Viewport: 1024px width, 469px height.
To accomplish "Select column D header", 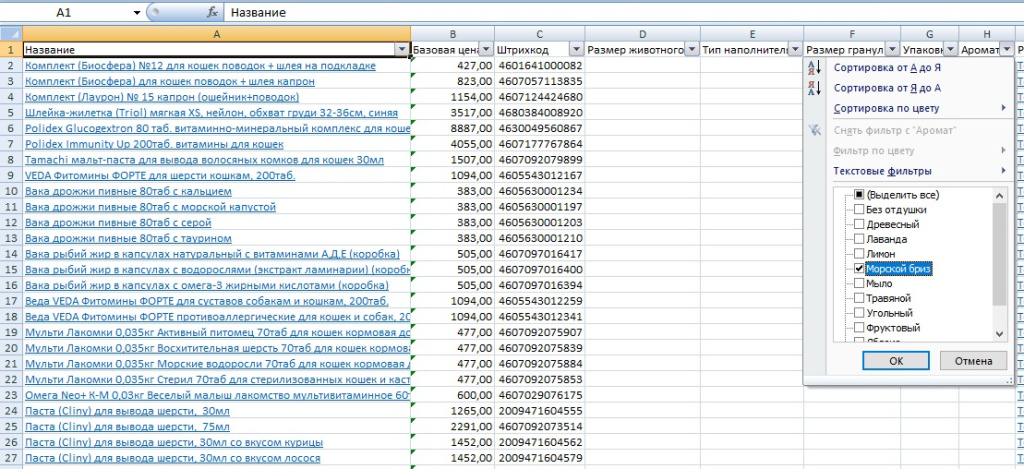I will (x=643, y=34).
